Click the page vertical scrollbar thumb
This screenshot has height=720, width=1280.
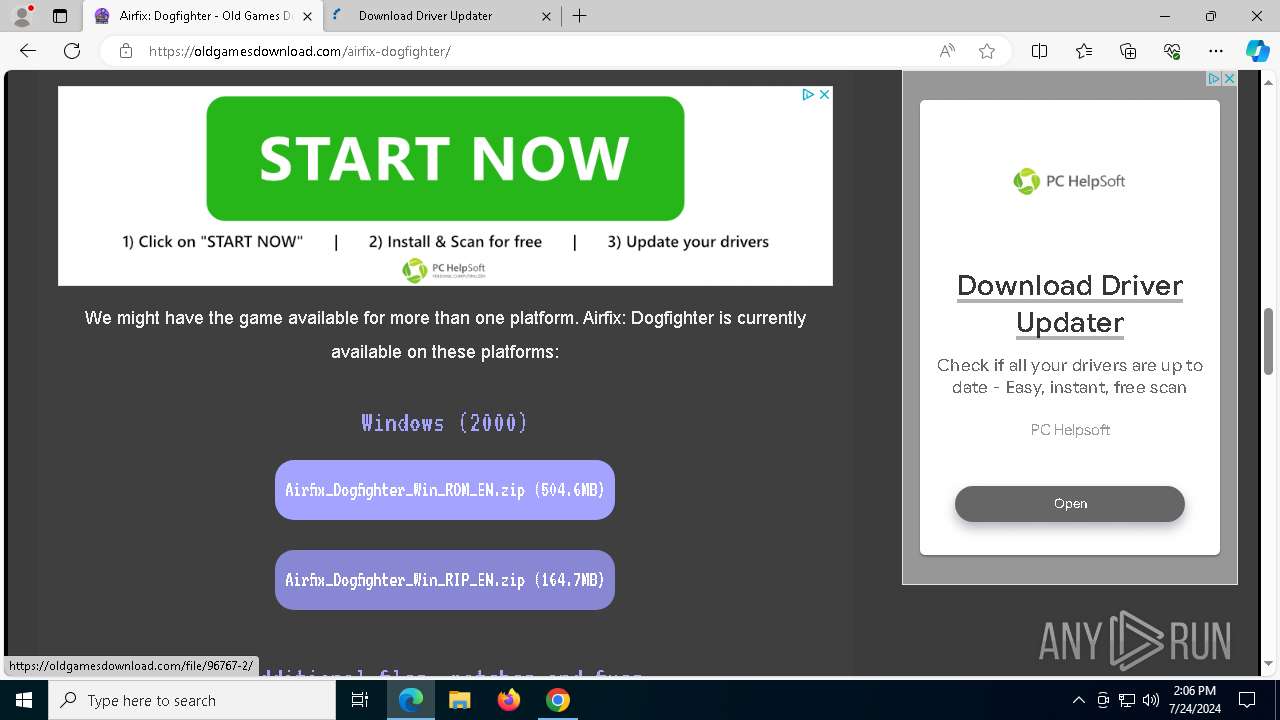tap(1268, 342)
